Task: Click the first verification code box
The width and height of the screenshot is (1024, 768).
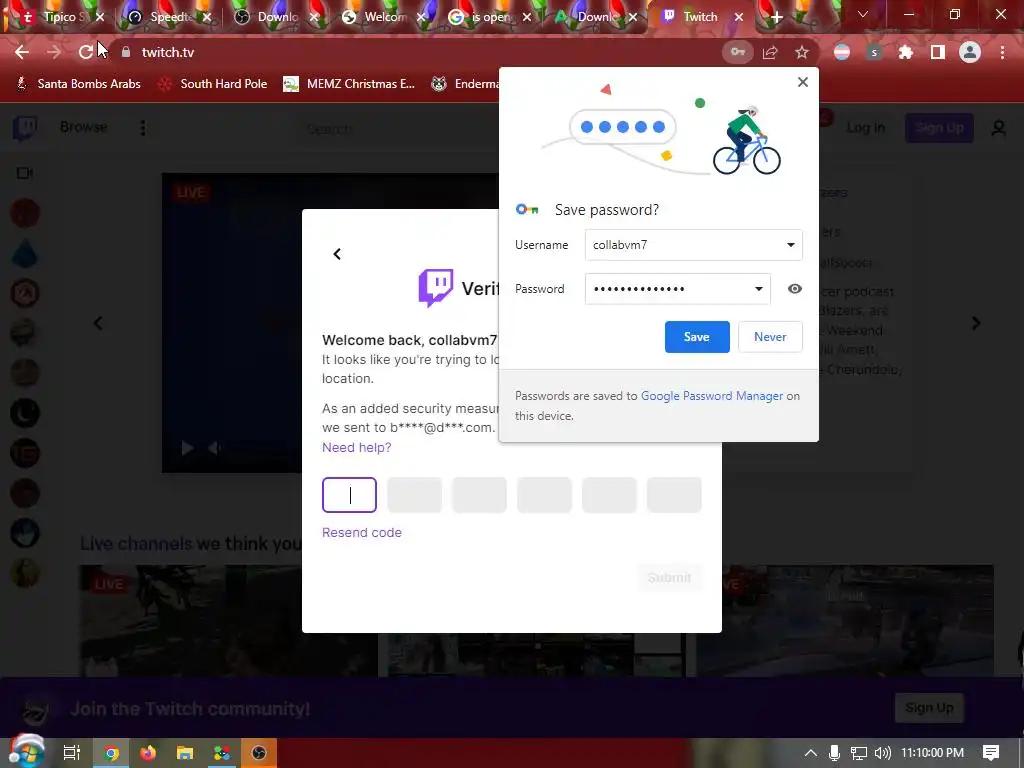Action: point(349,495)
